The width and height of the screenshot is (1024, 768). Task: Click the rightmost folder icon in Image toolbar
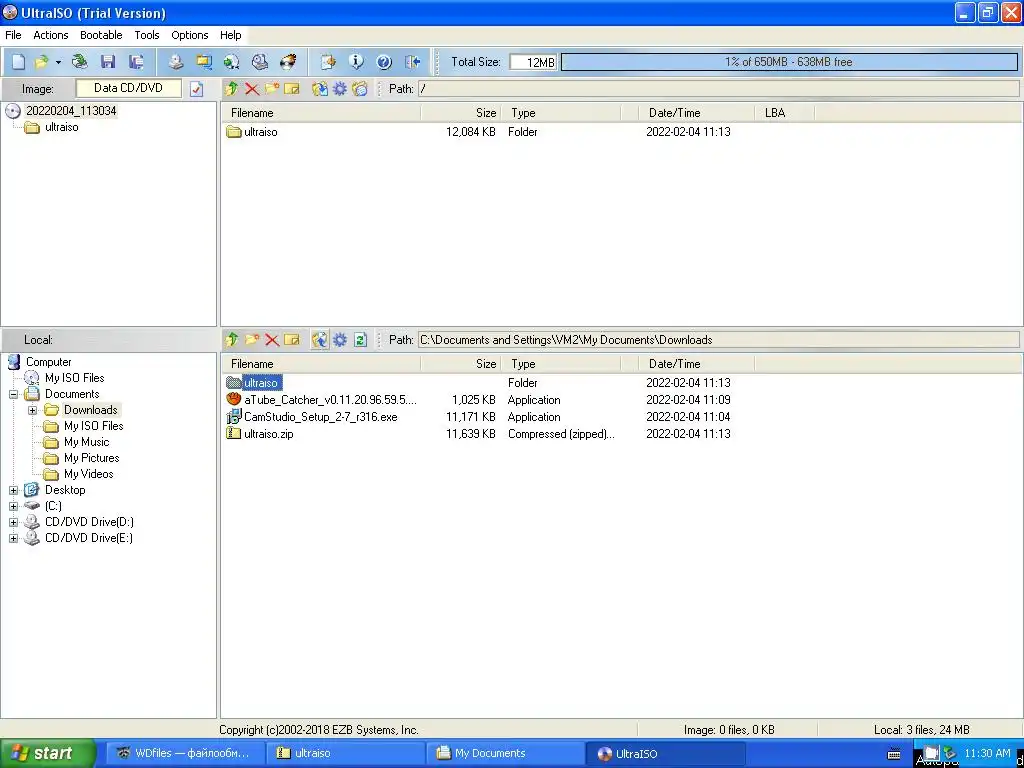click(x=360, y=89)
